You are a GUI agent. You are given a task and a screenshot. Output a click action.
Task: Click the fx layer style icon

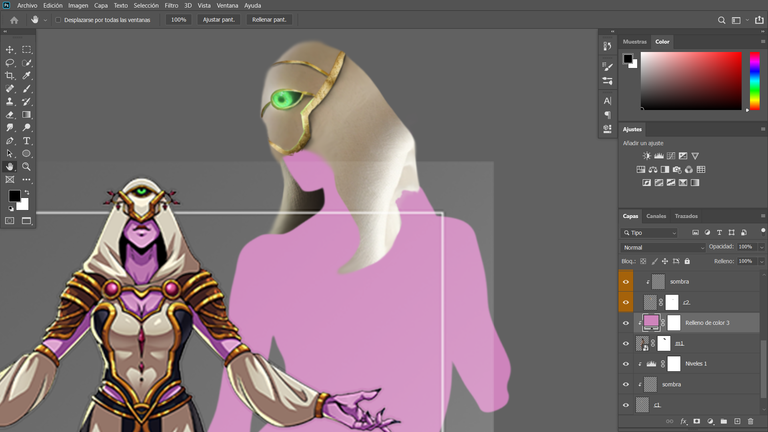(683, 421)
